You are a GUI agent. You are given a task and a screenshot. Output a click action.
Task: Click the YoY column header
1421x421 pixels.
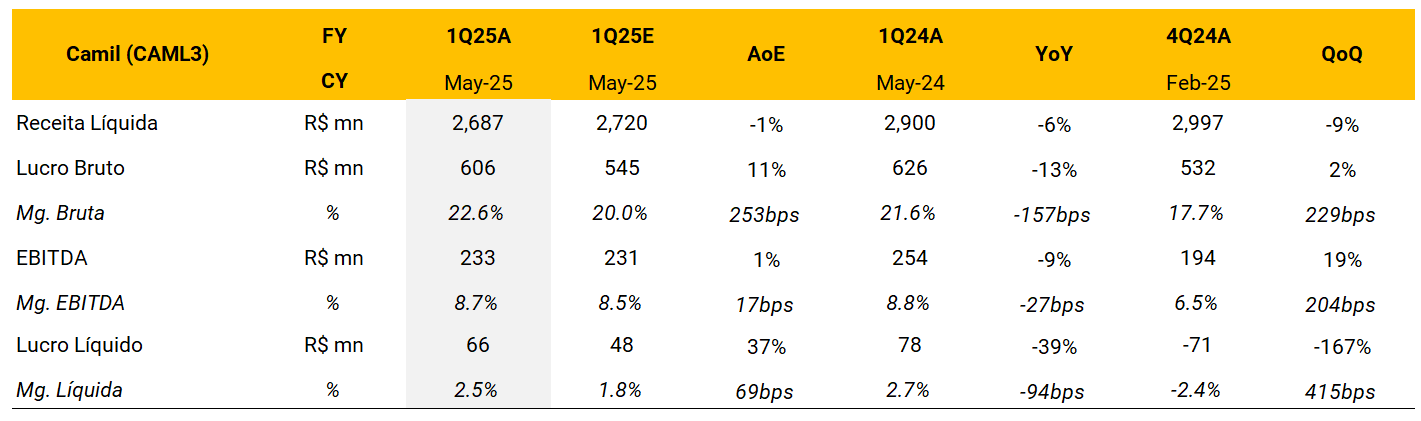point(1054,56)
